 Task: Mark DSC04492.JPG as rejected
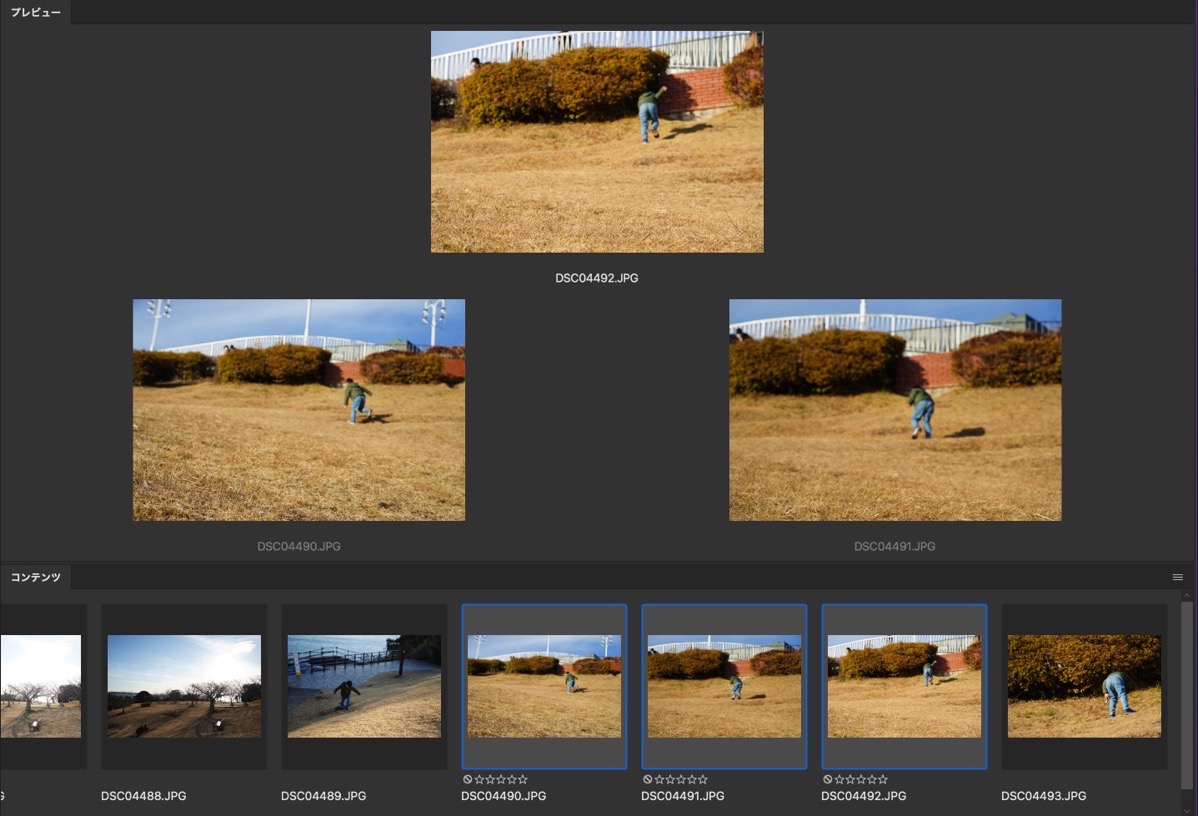pyautogui.click(x=827, y=779)
